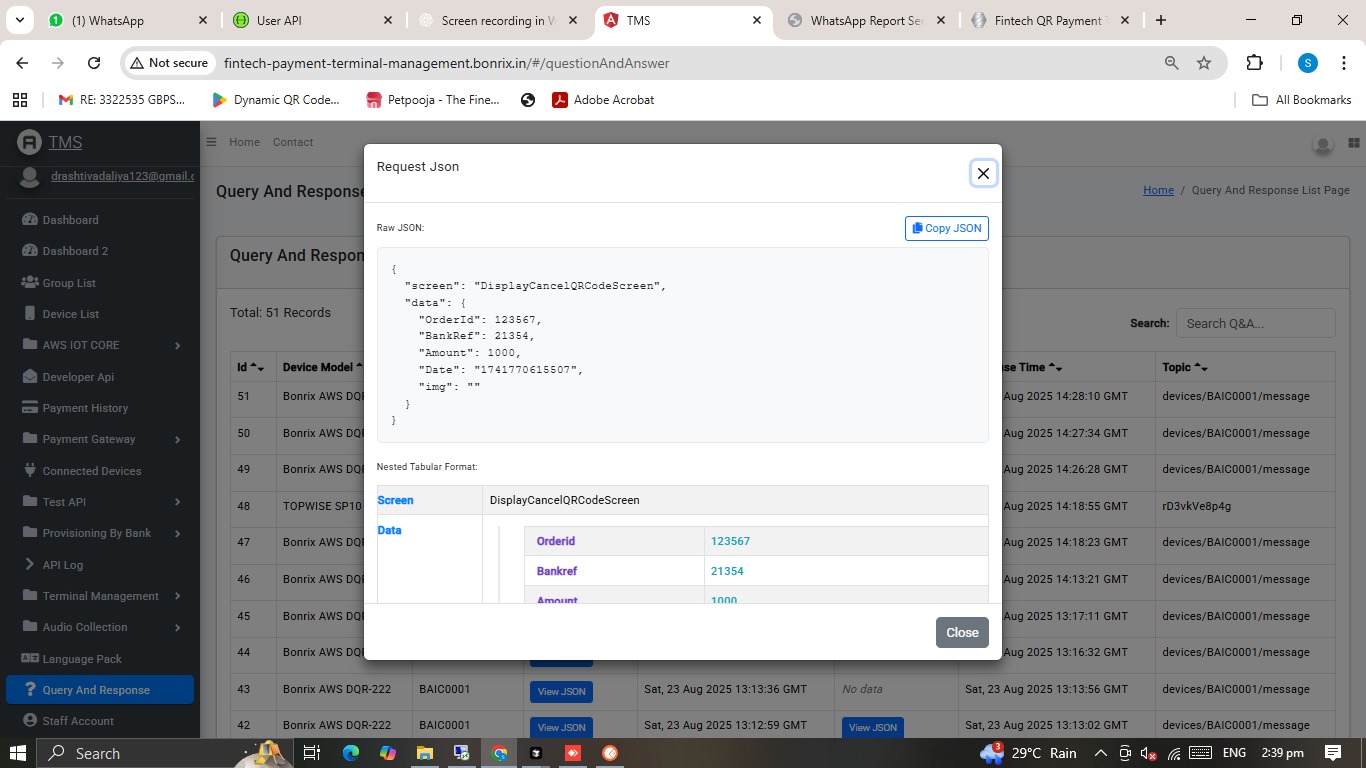Select the Group List people icon
Image resolution: width=1366 pixels, height=768 pixels.
click(x=30, y=283)
